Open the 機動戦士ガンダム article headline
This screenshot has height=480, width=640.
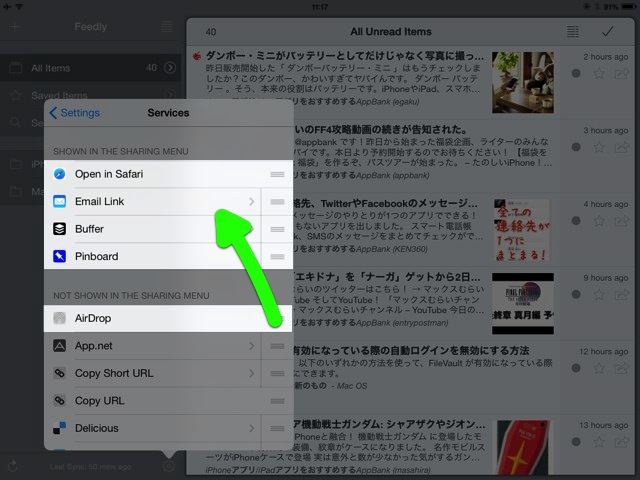pyautogui.click(x=390, y=424)
